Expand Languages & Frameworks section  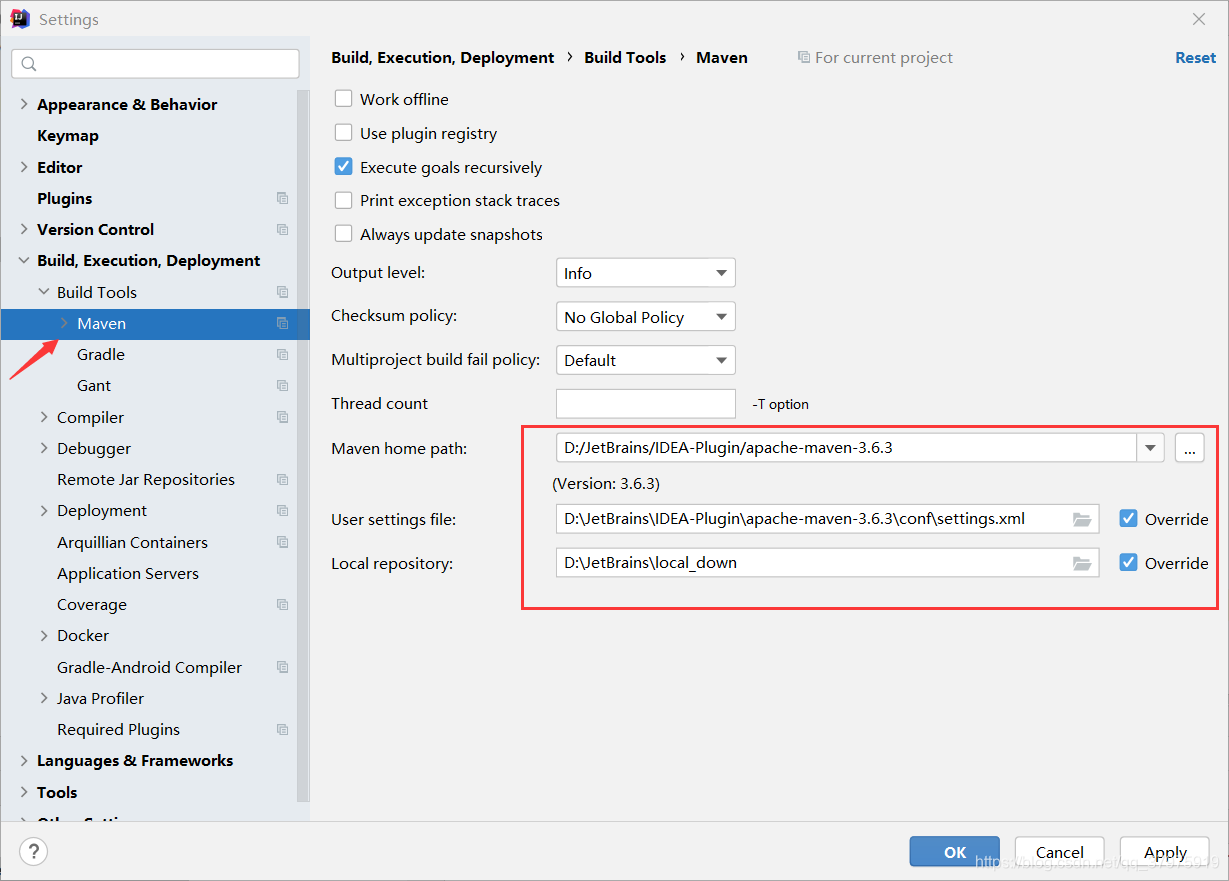(x=24, y=760)
